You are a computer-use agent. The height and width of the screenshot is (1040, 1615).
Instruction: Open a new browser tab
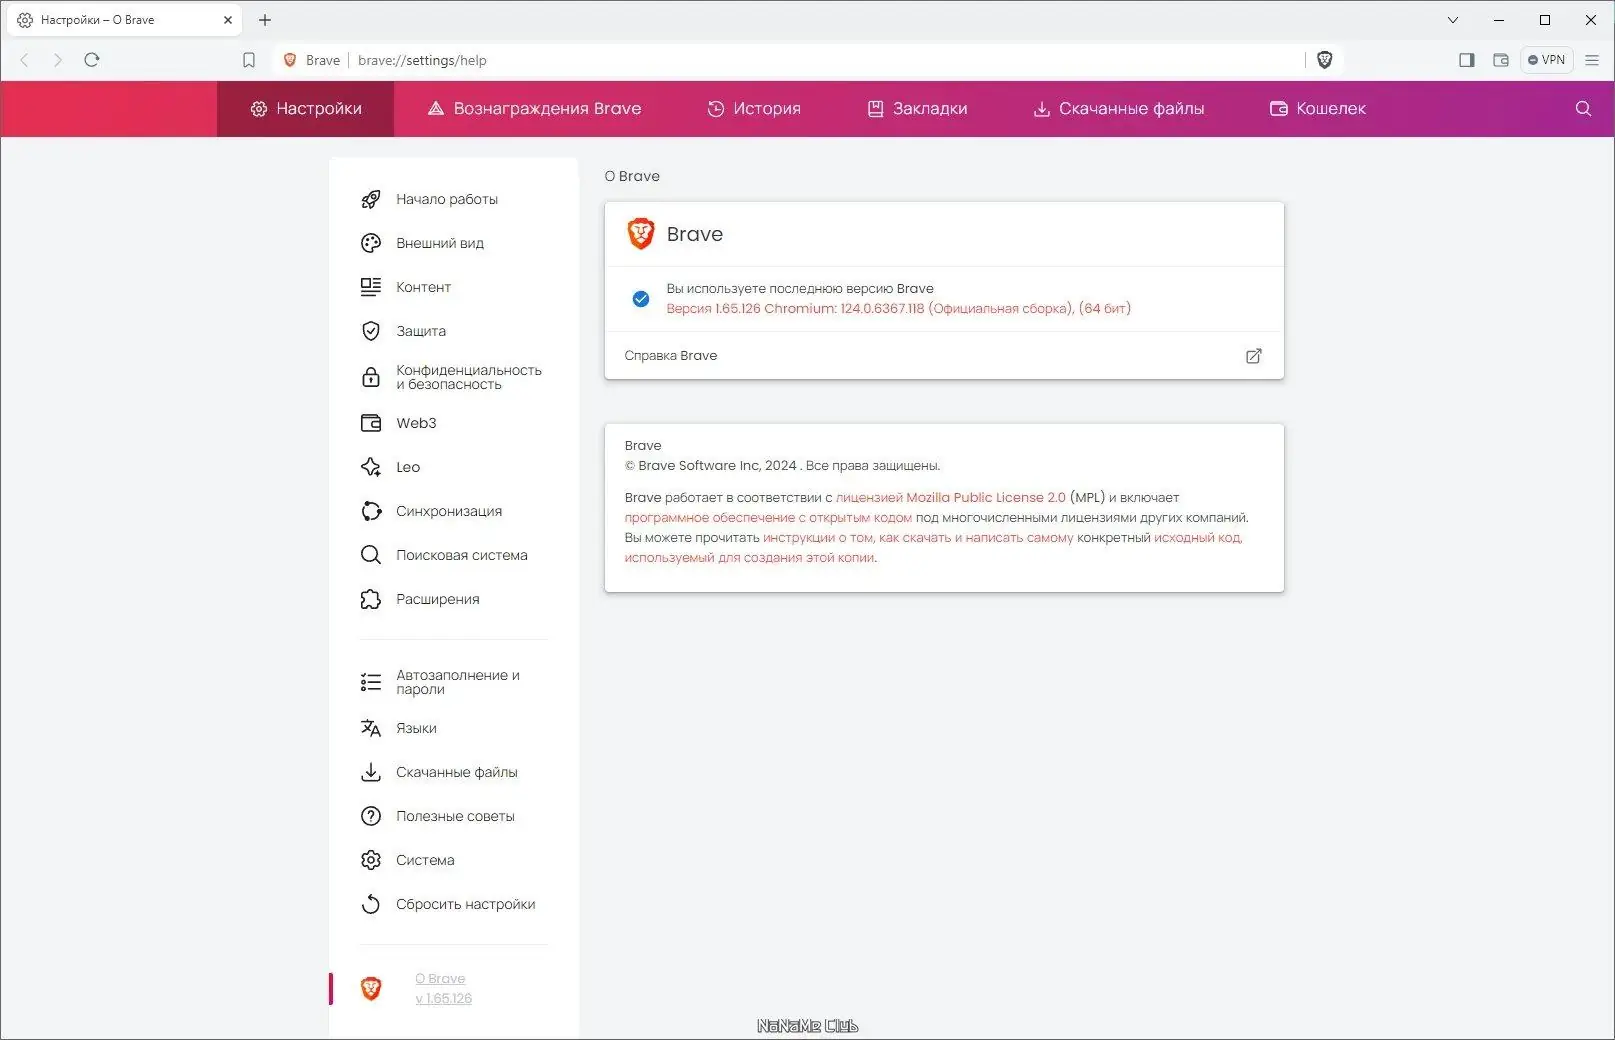(265, 20)
